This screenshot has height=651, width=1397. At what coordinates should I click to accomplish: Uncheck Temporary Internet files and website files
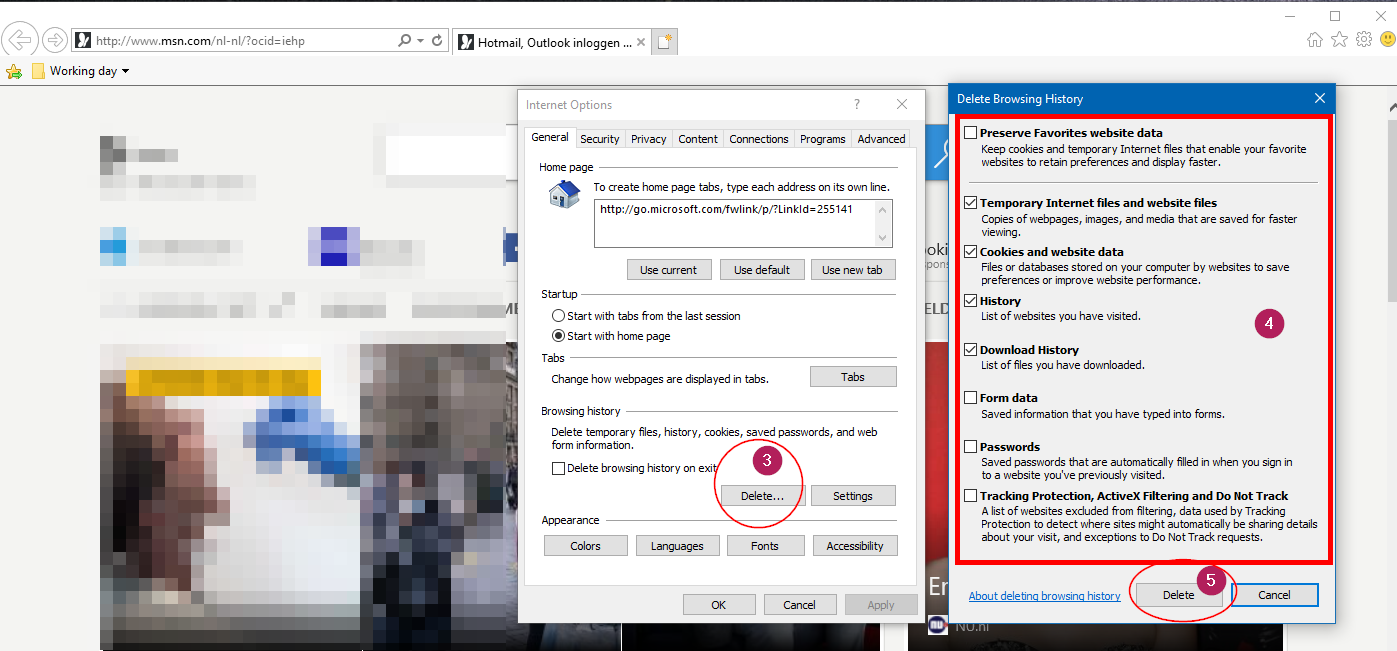[x=971, y=203]
